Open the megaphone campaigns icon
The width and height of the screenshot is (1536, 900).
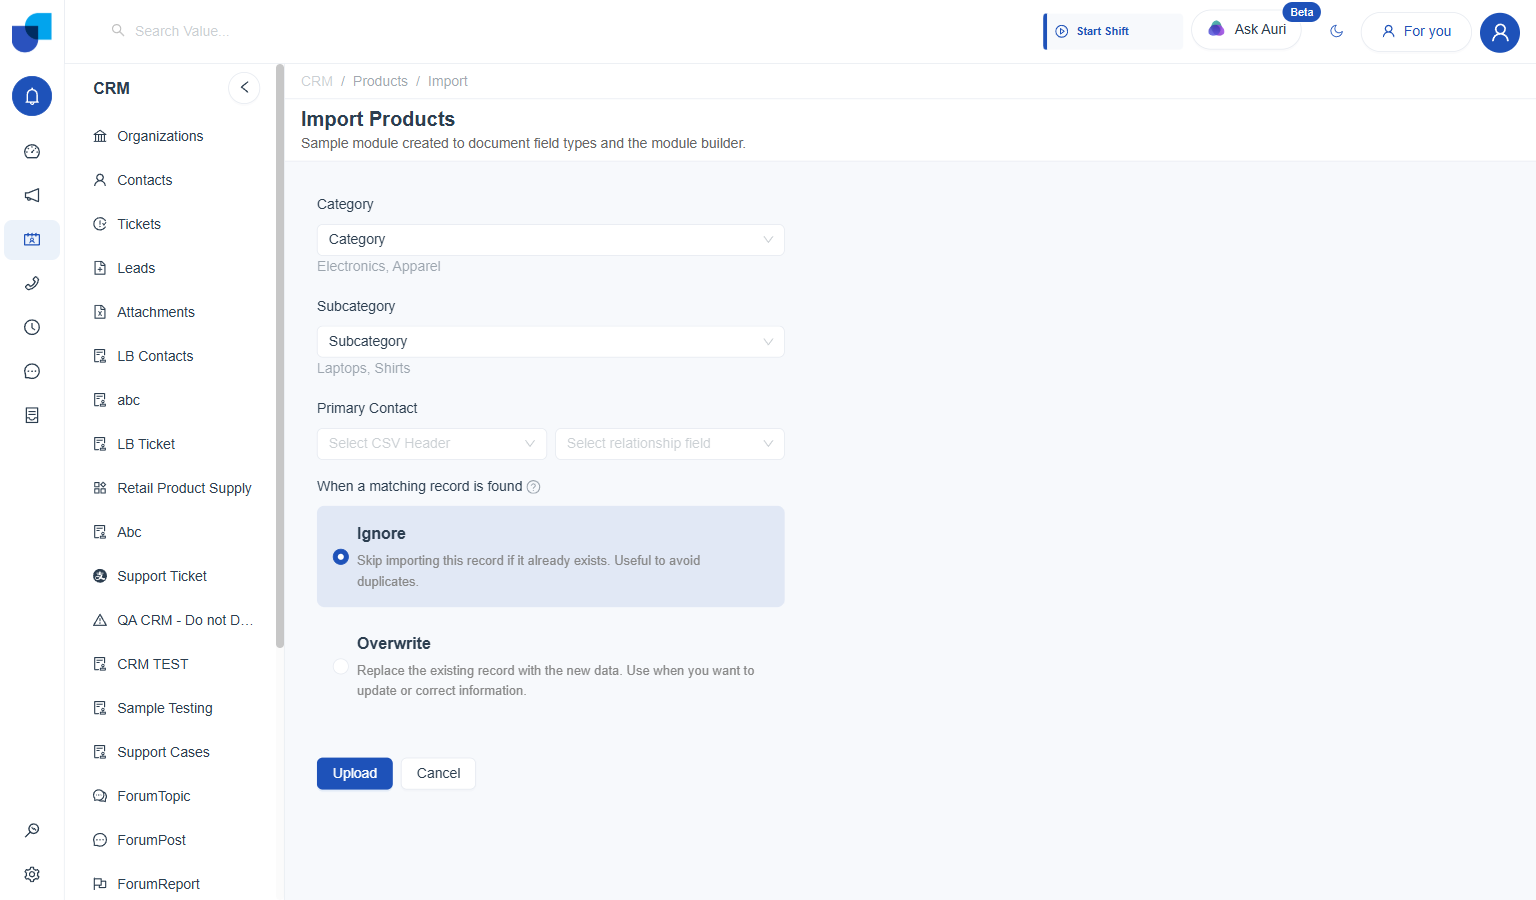[32, 196]
